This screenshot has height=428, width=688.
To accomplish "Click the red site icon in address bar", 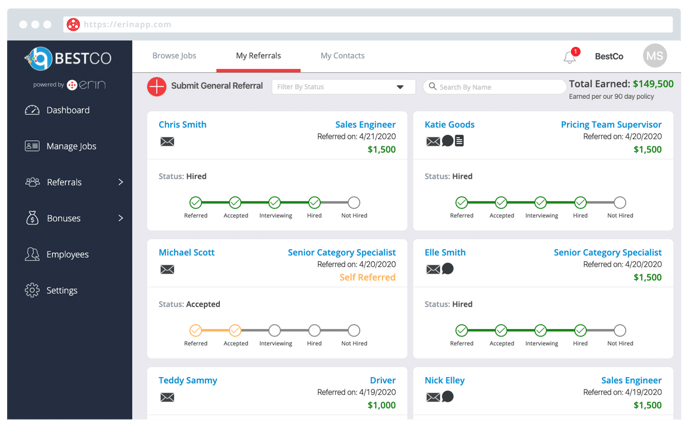I will coord(73,25).
